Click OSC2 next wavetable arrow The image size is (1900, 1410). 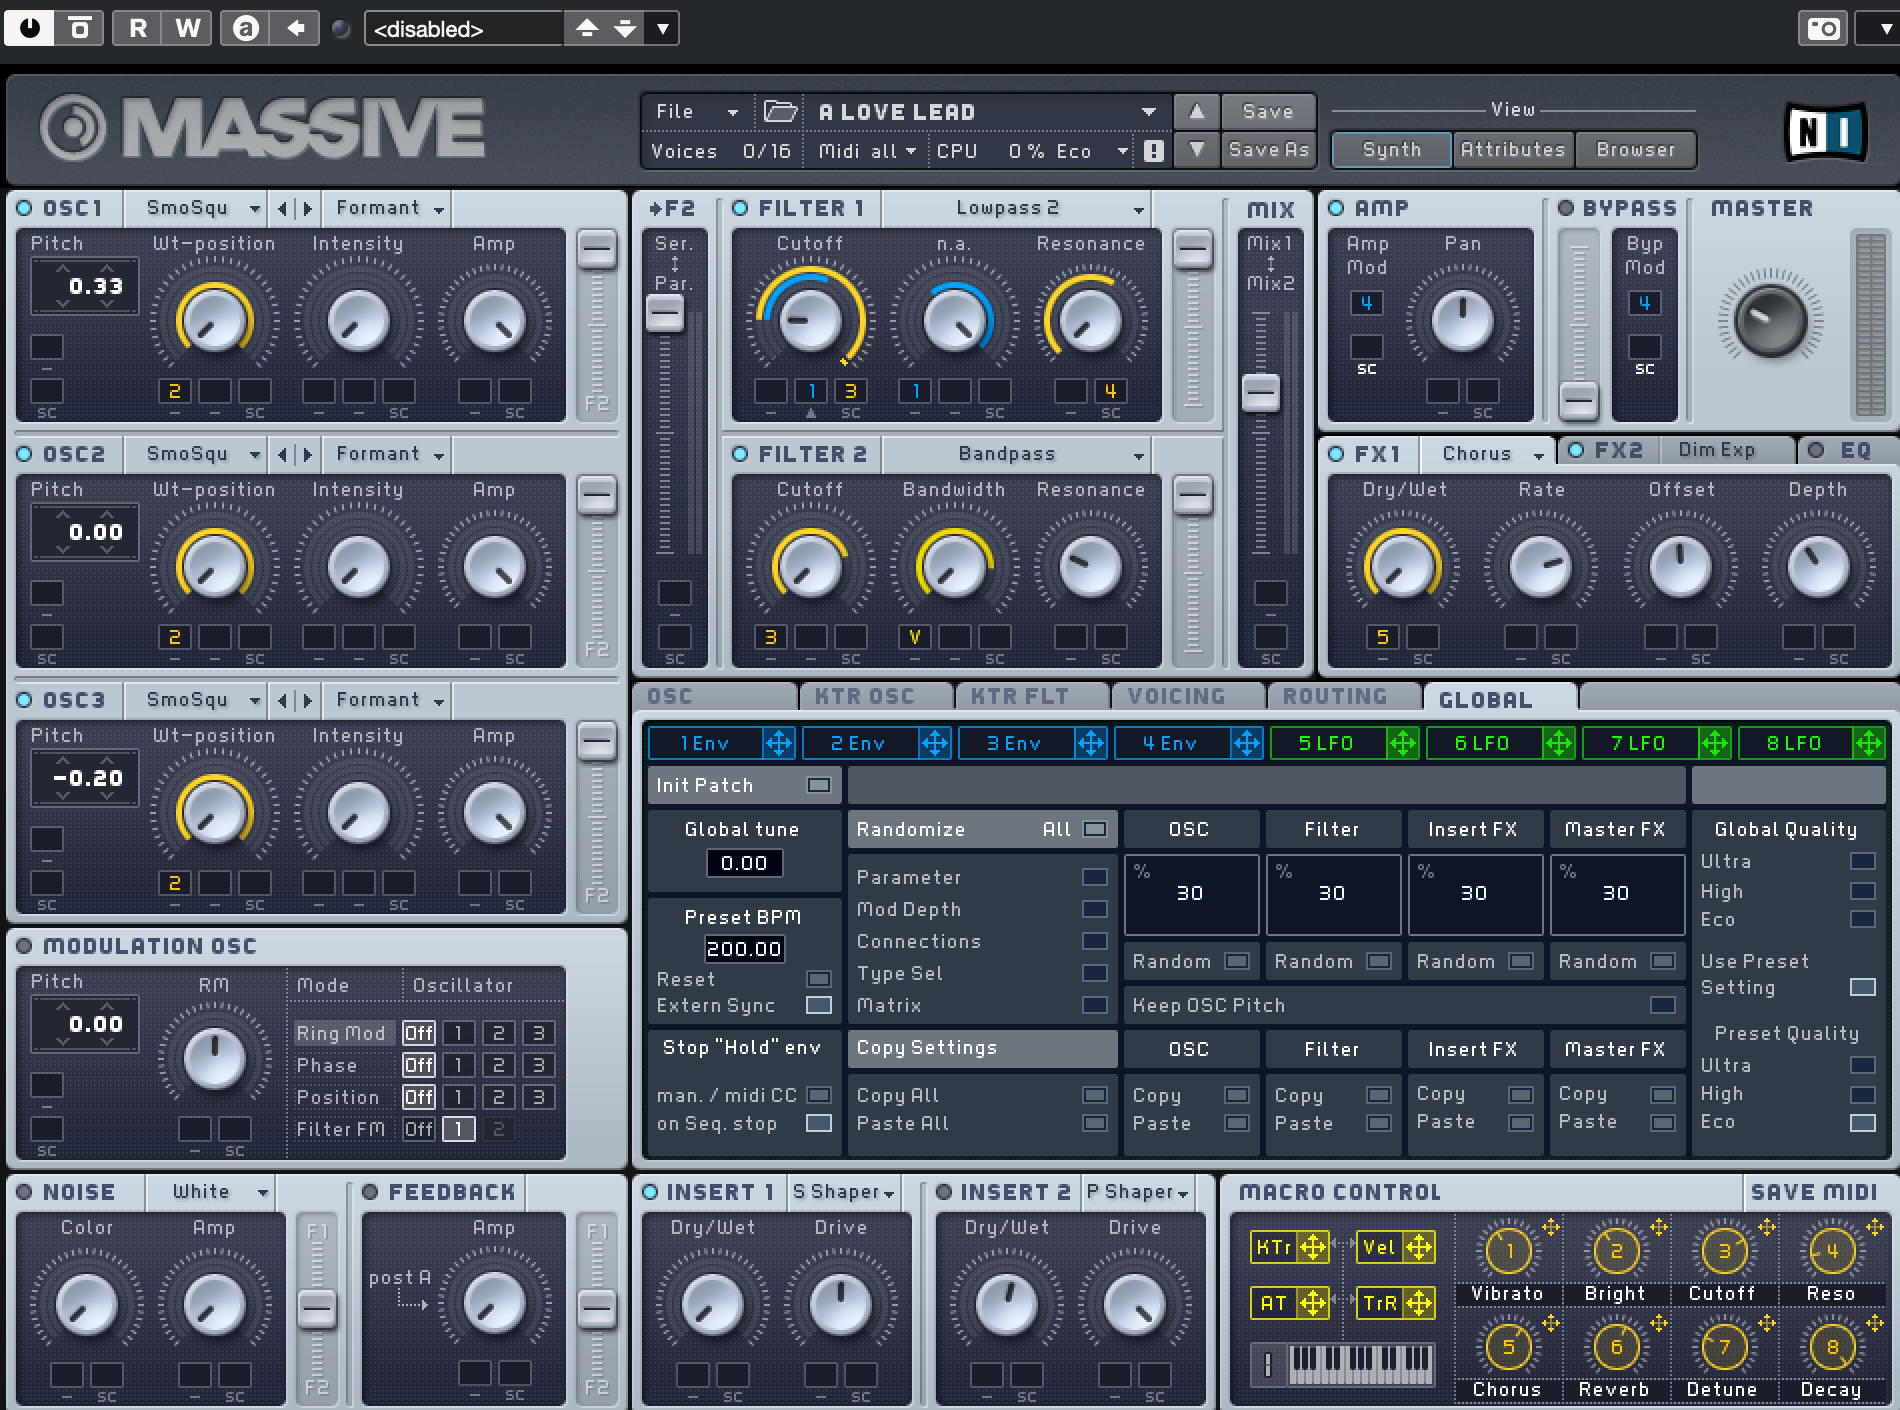307,454
